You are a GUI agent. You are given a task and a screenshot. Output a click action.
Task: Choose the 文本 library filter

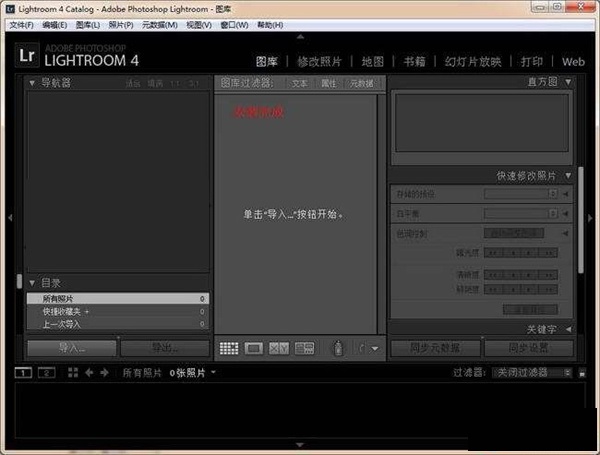click(x=299, y=83)
